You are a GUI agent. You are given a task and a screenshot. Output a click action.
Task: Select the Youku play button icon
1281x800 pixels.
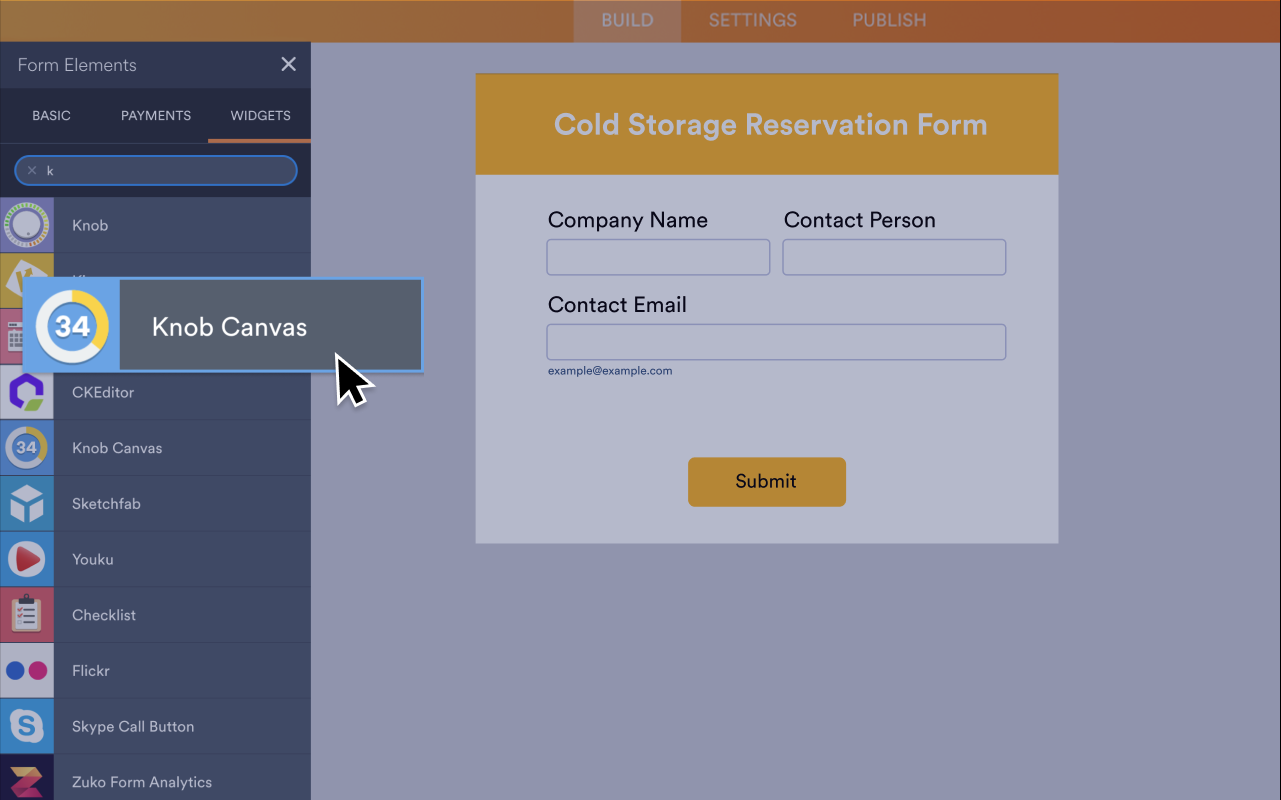27,559
